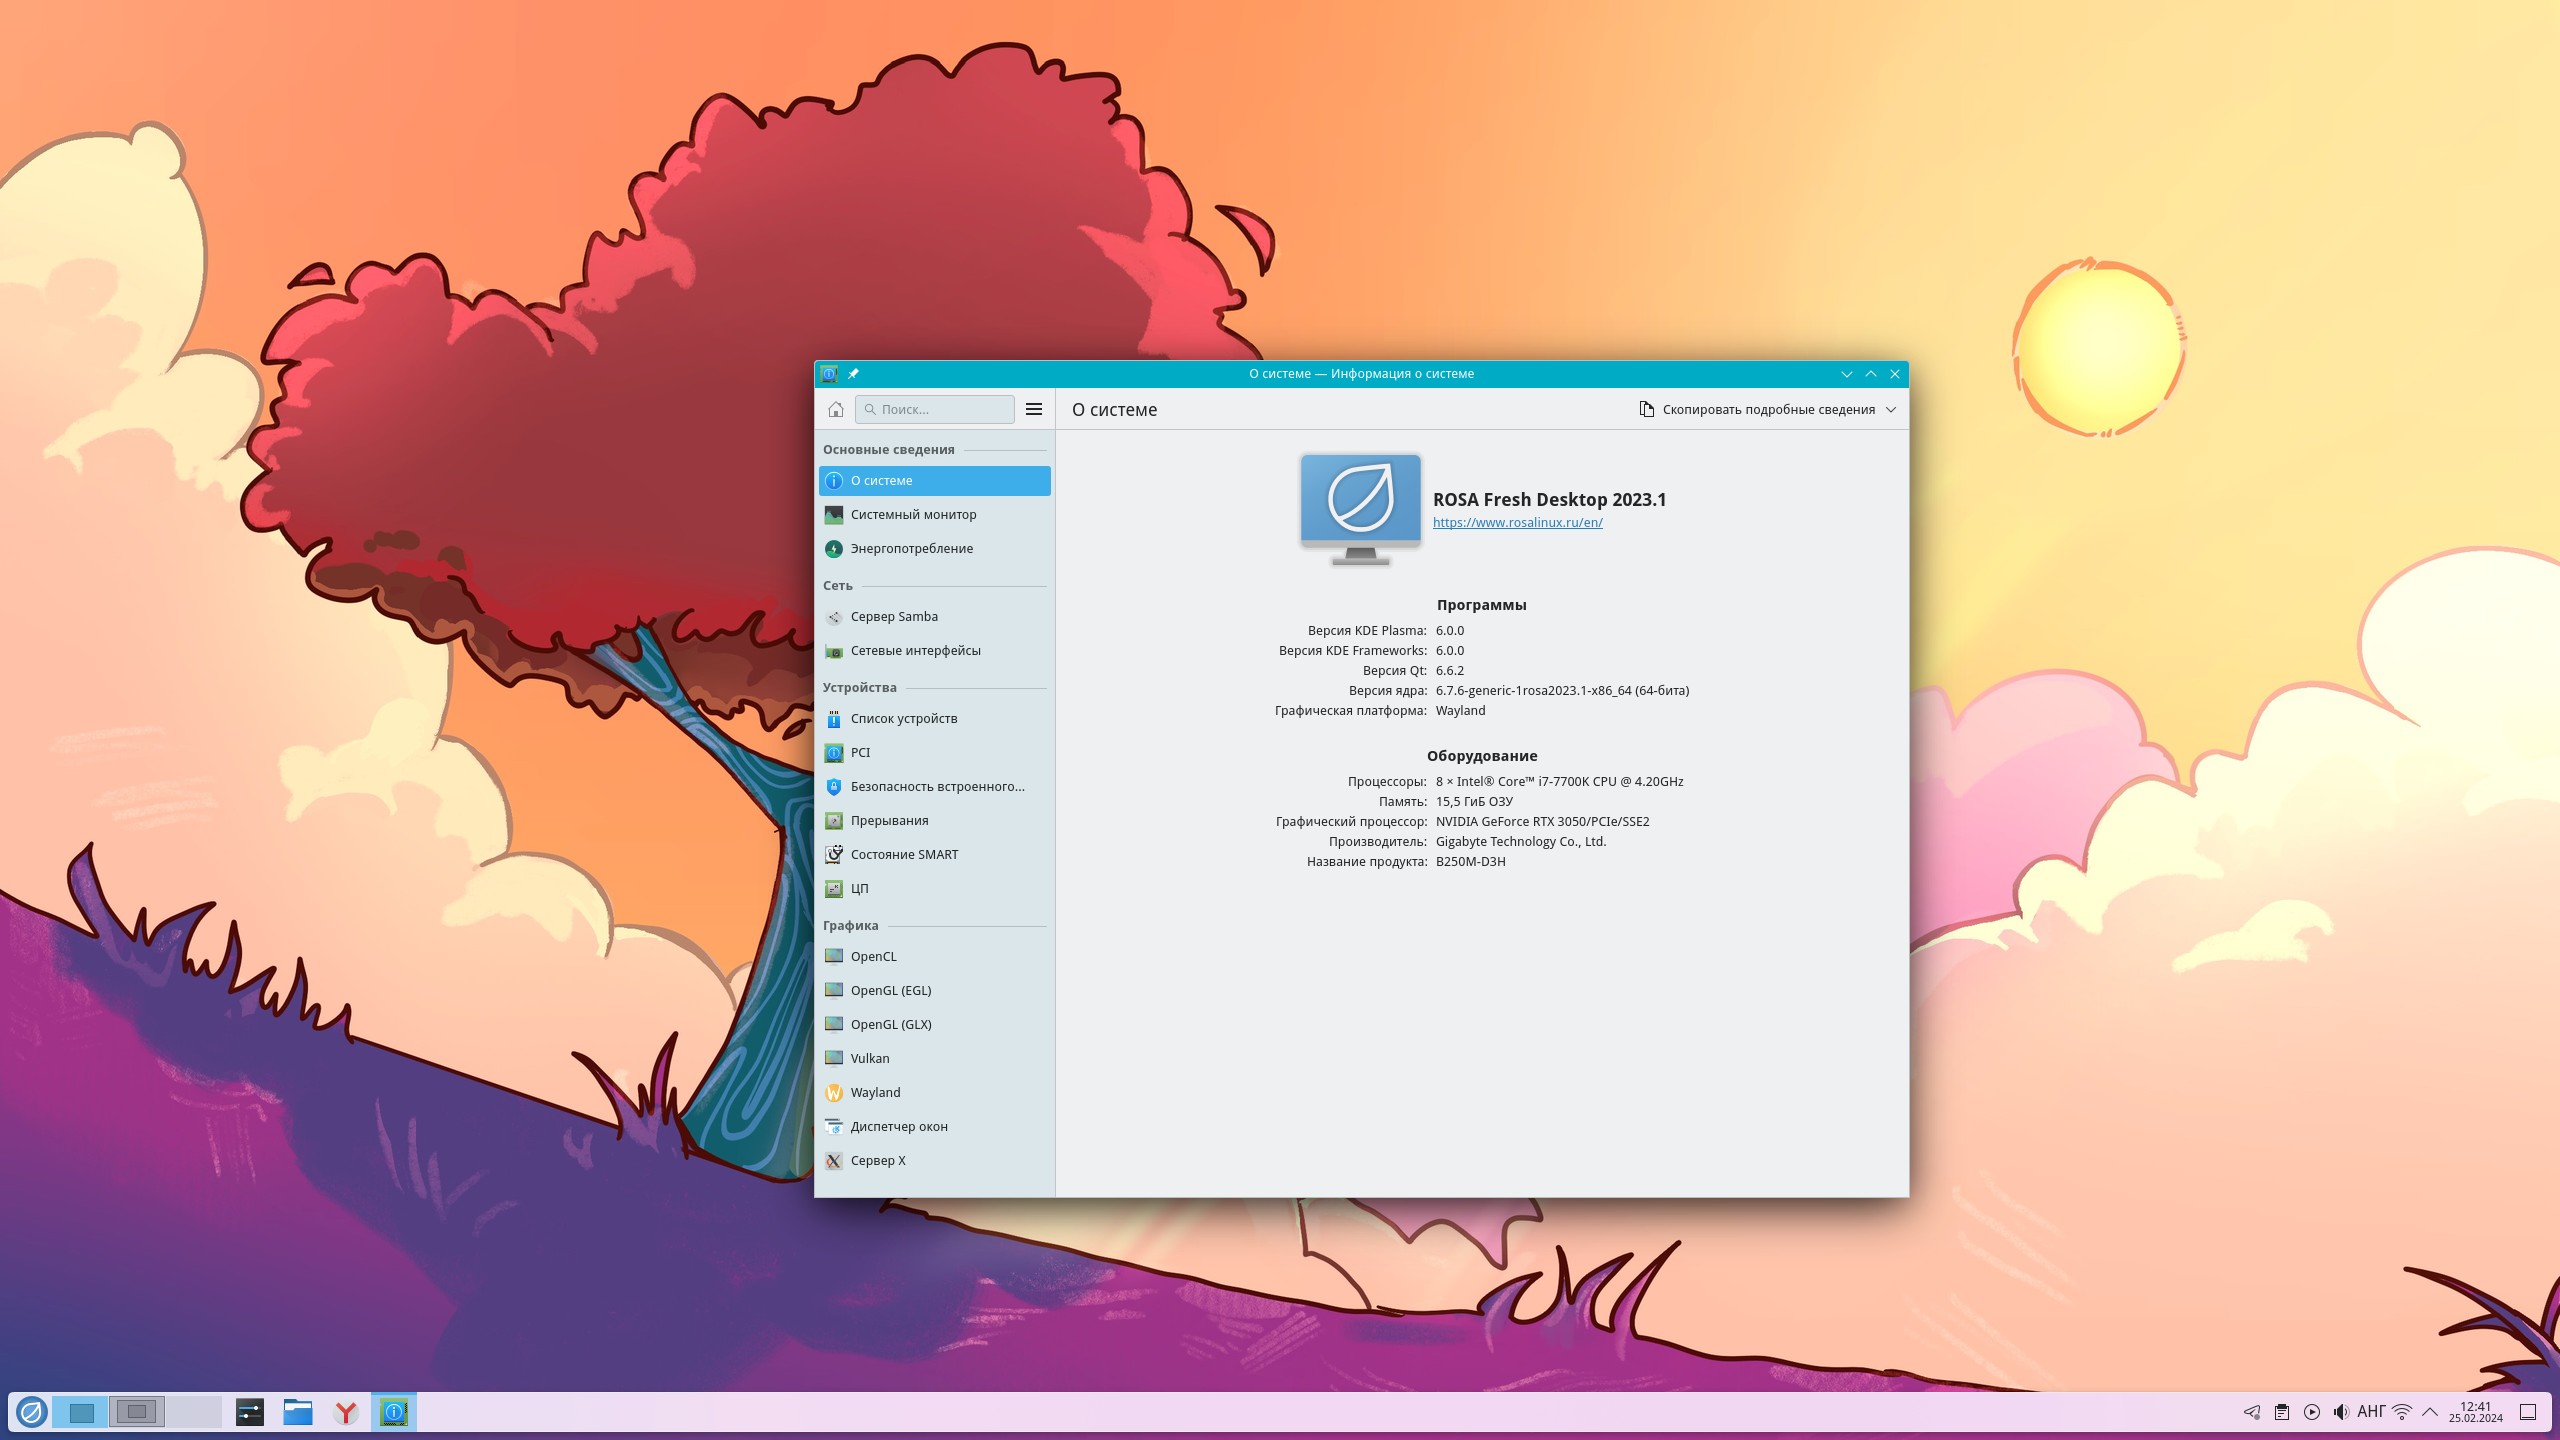Open the Vulkan information page

point(869,1059)
